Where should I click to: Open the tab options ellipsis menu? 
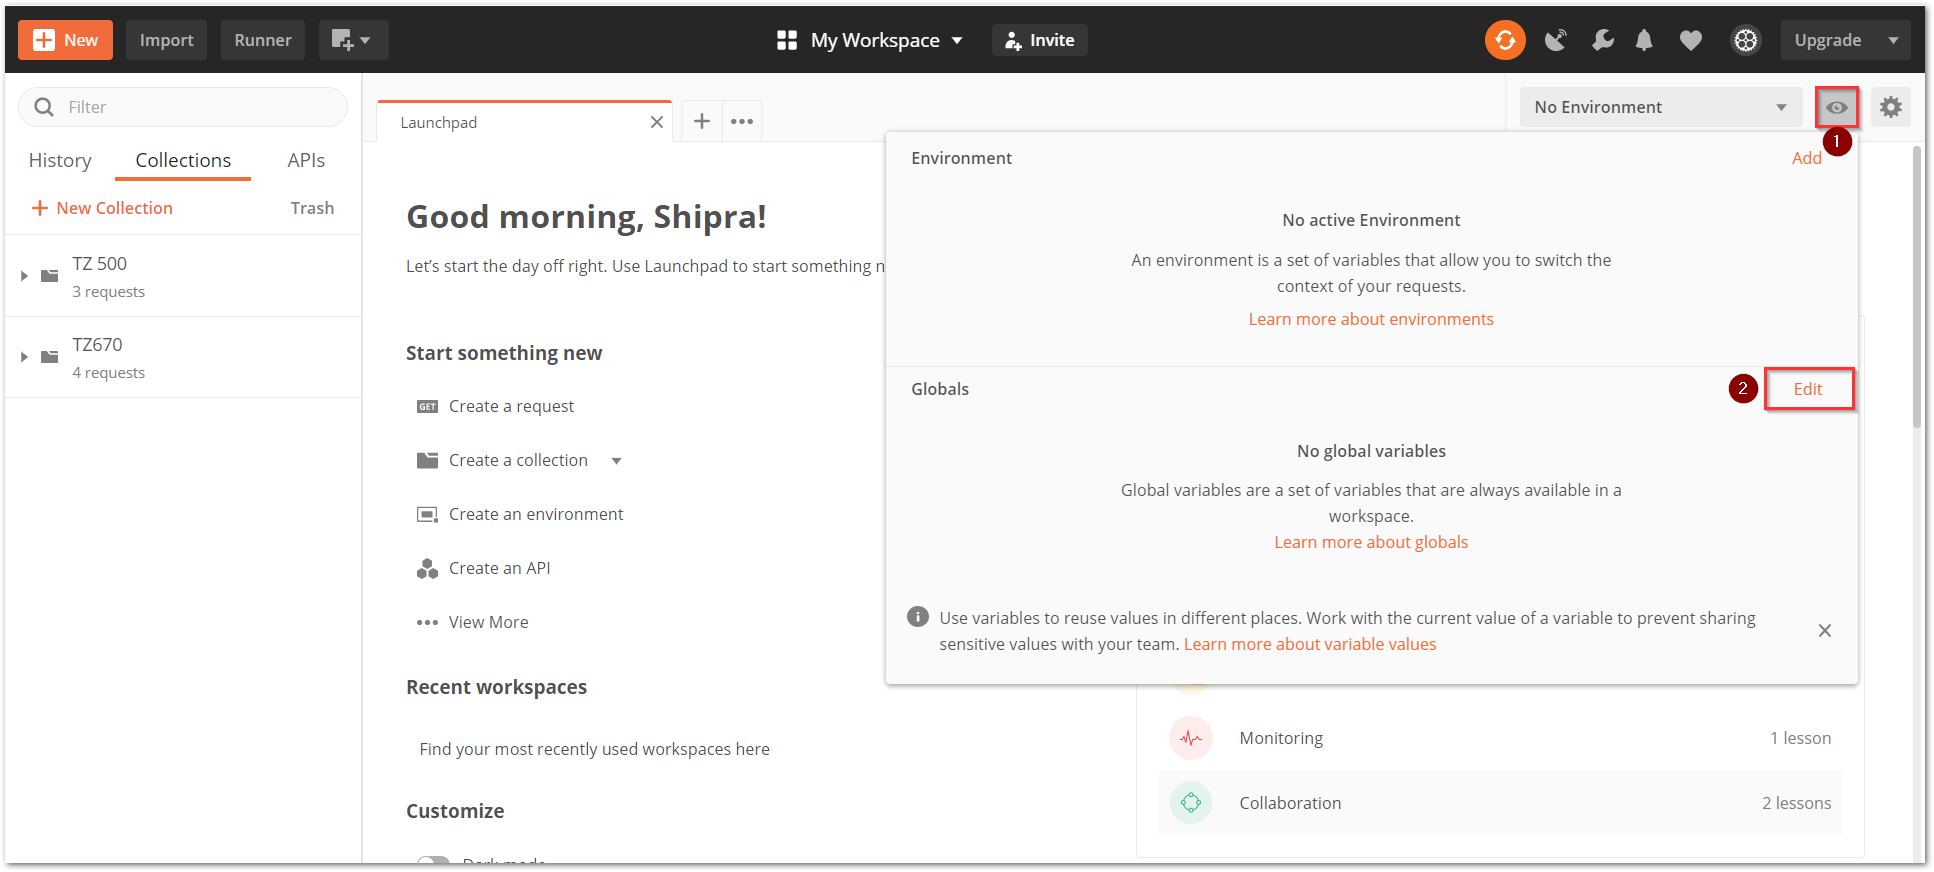tap(742, 121)
